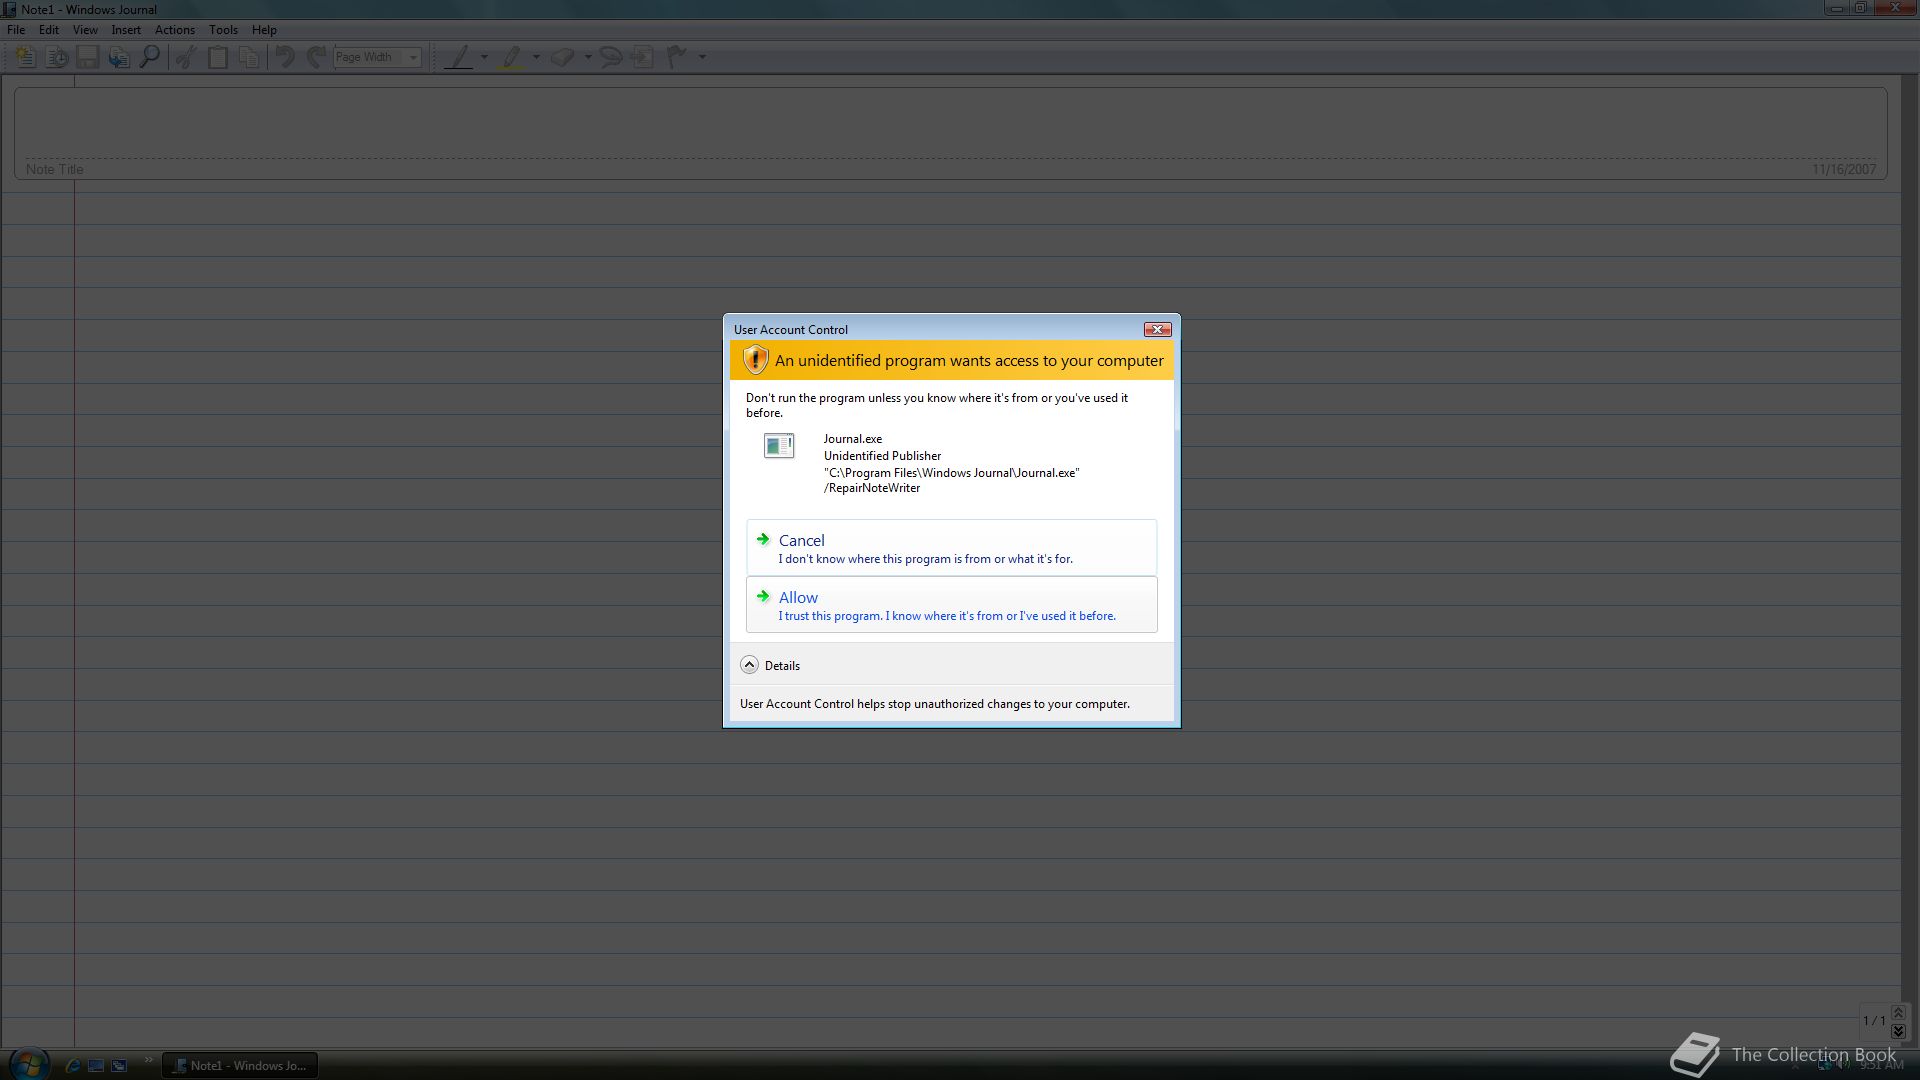Click the Windows Start orb
The width and height of the screenshot is (1920, 1080).
[28, 1064]
